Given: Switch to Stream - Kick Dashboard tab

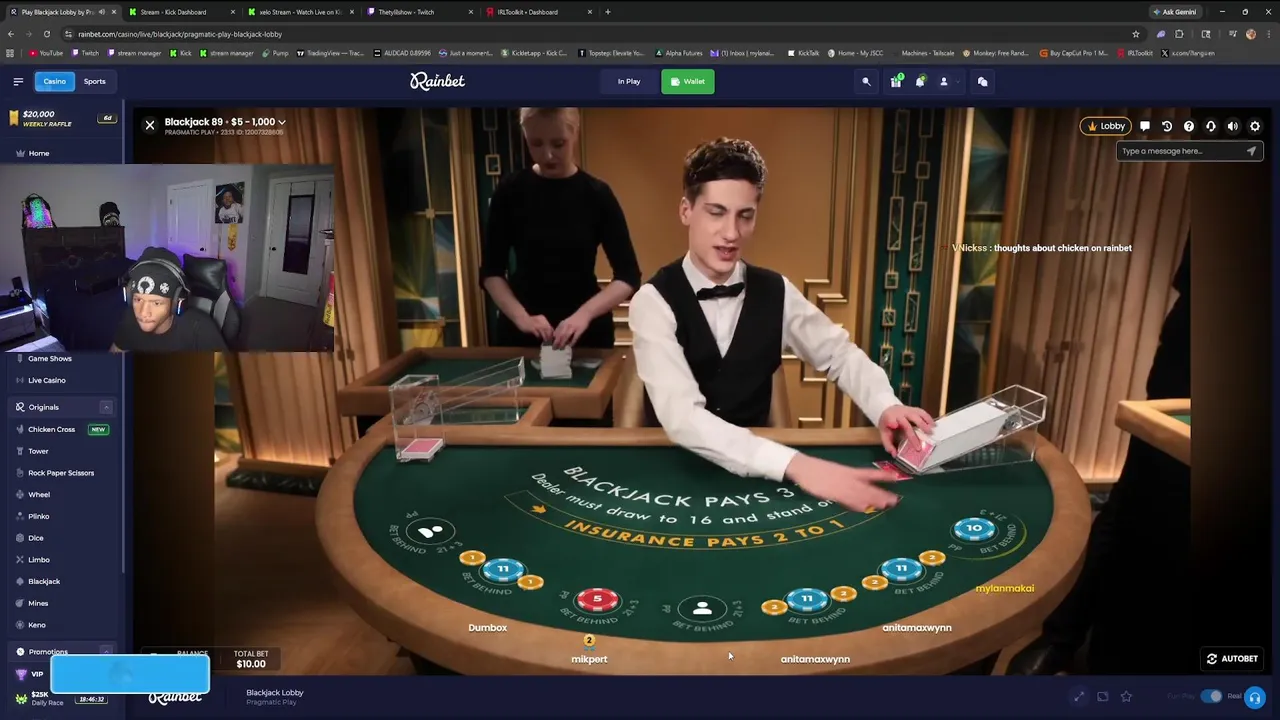Looking at the screenshot, I should [180, 12].
